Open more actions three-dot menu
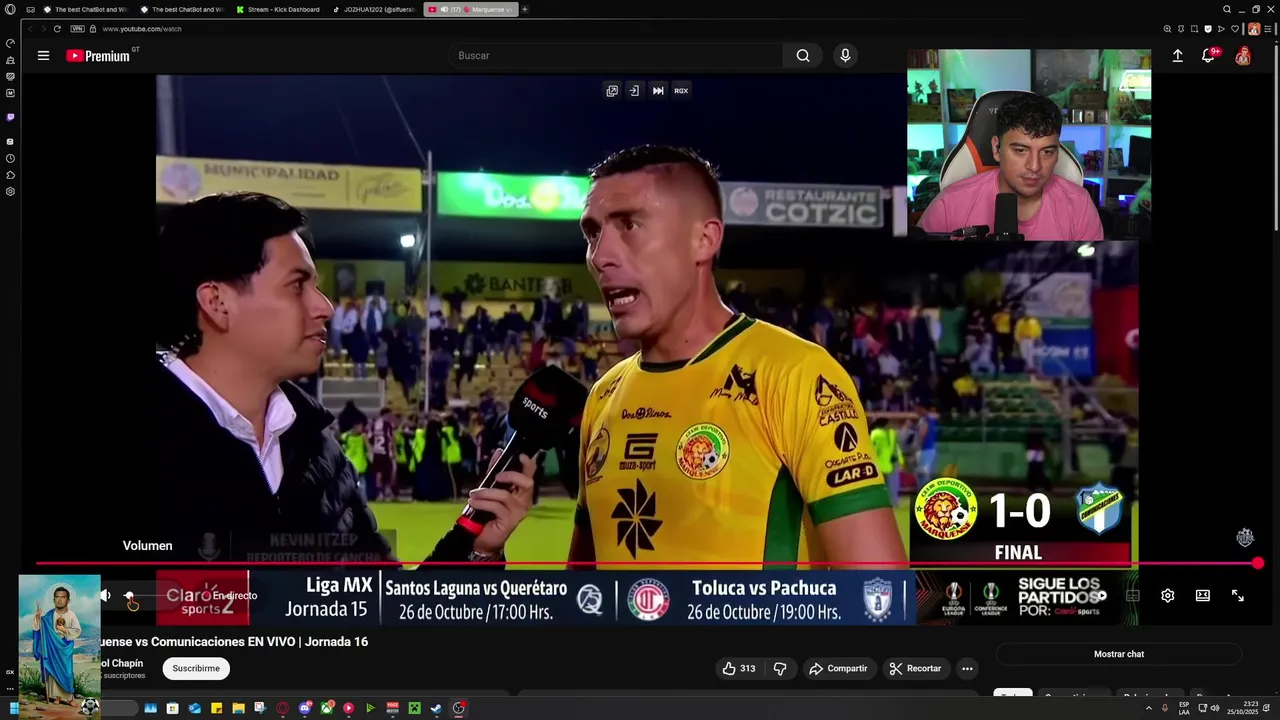Viewport: 1280px width, 720px height. 967,668
